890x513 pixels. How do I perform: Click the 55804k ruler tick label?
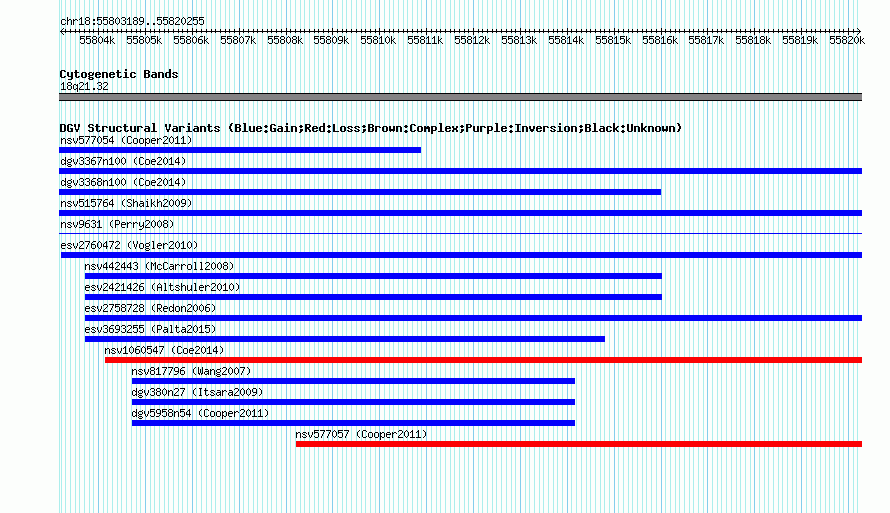pos(97,40)
